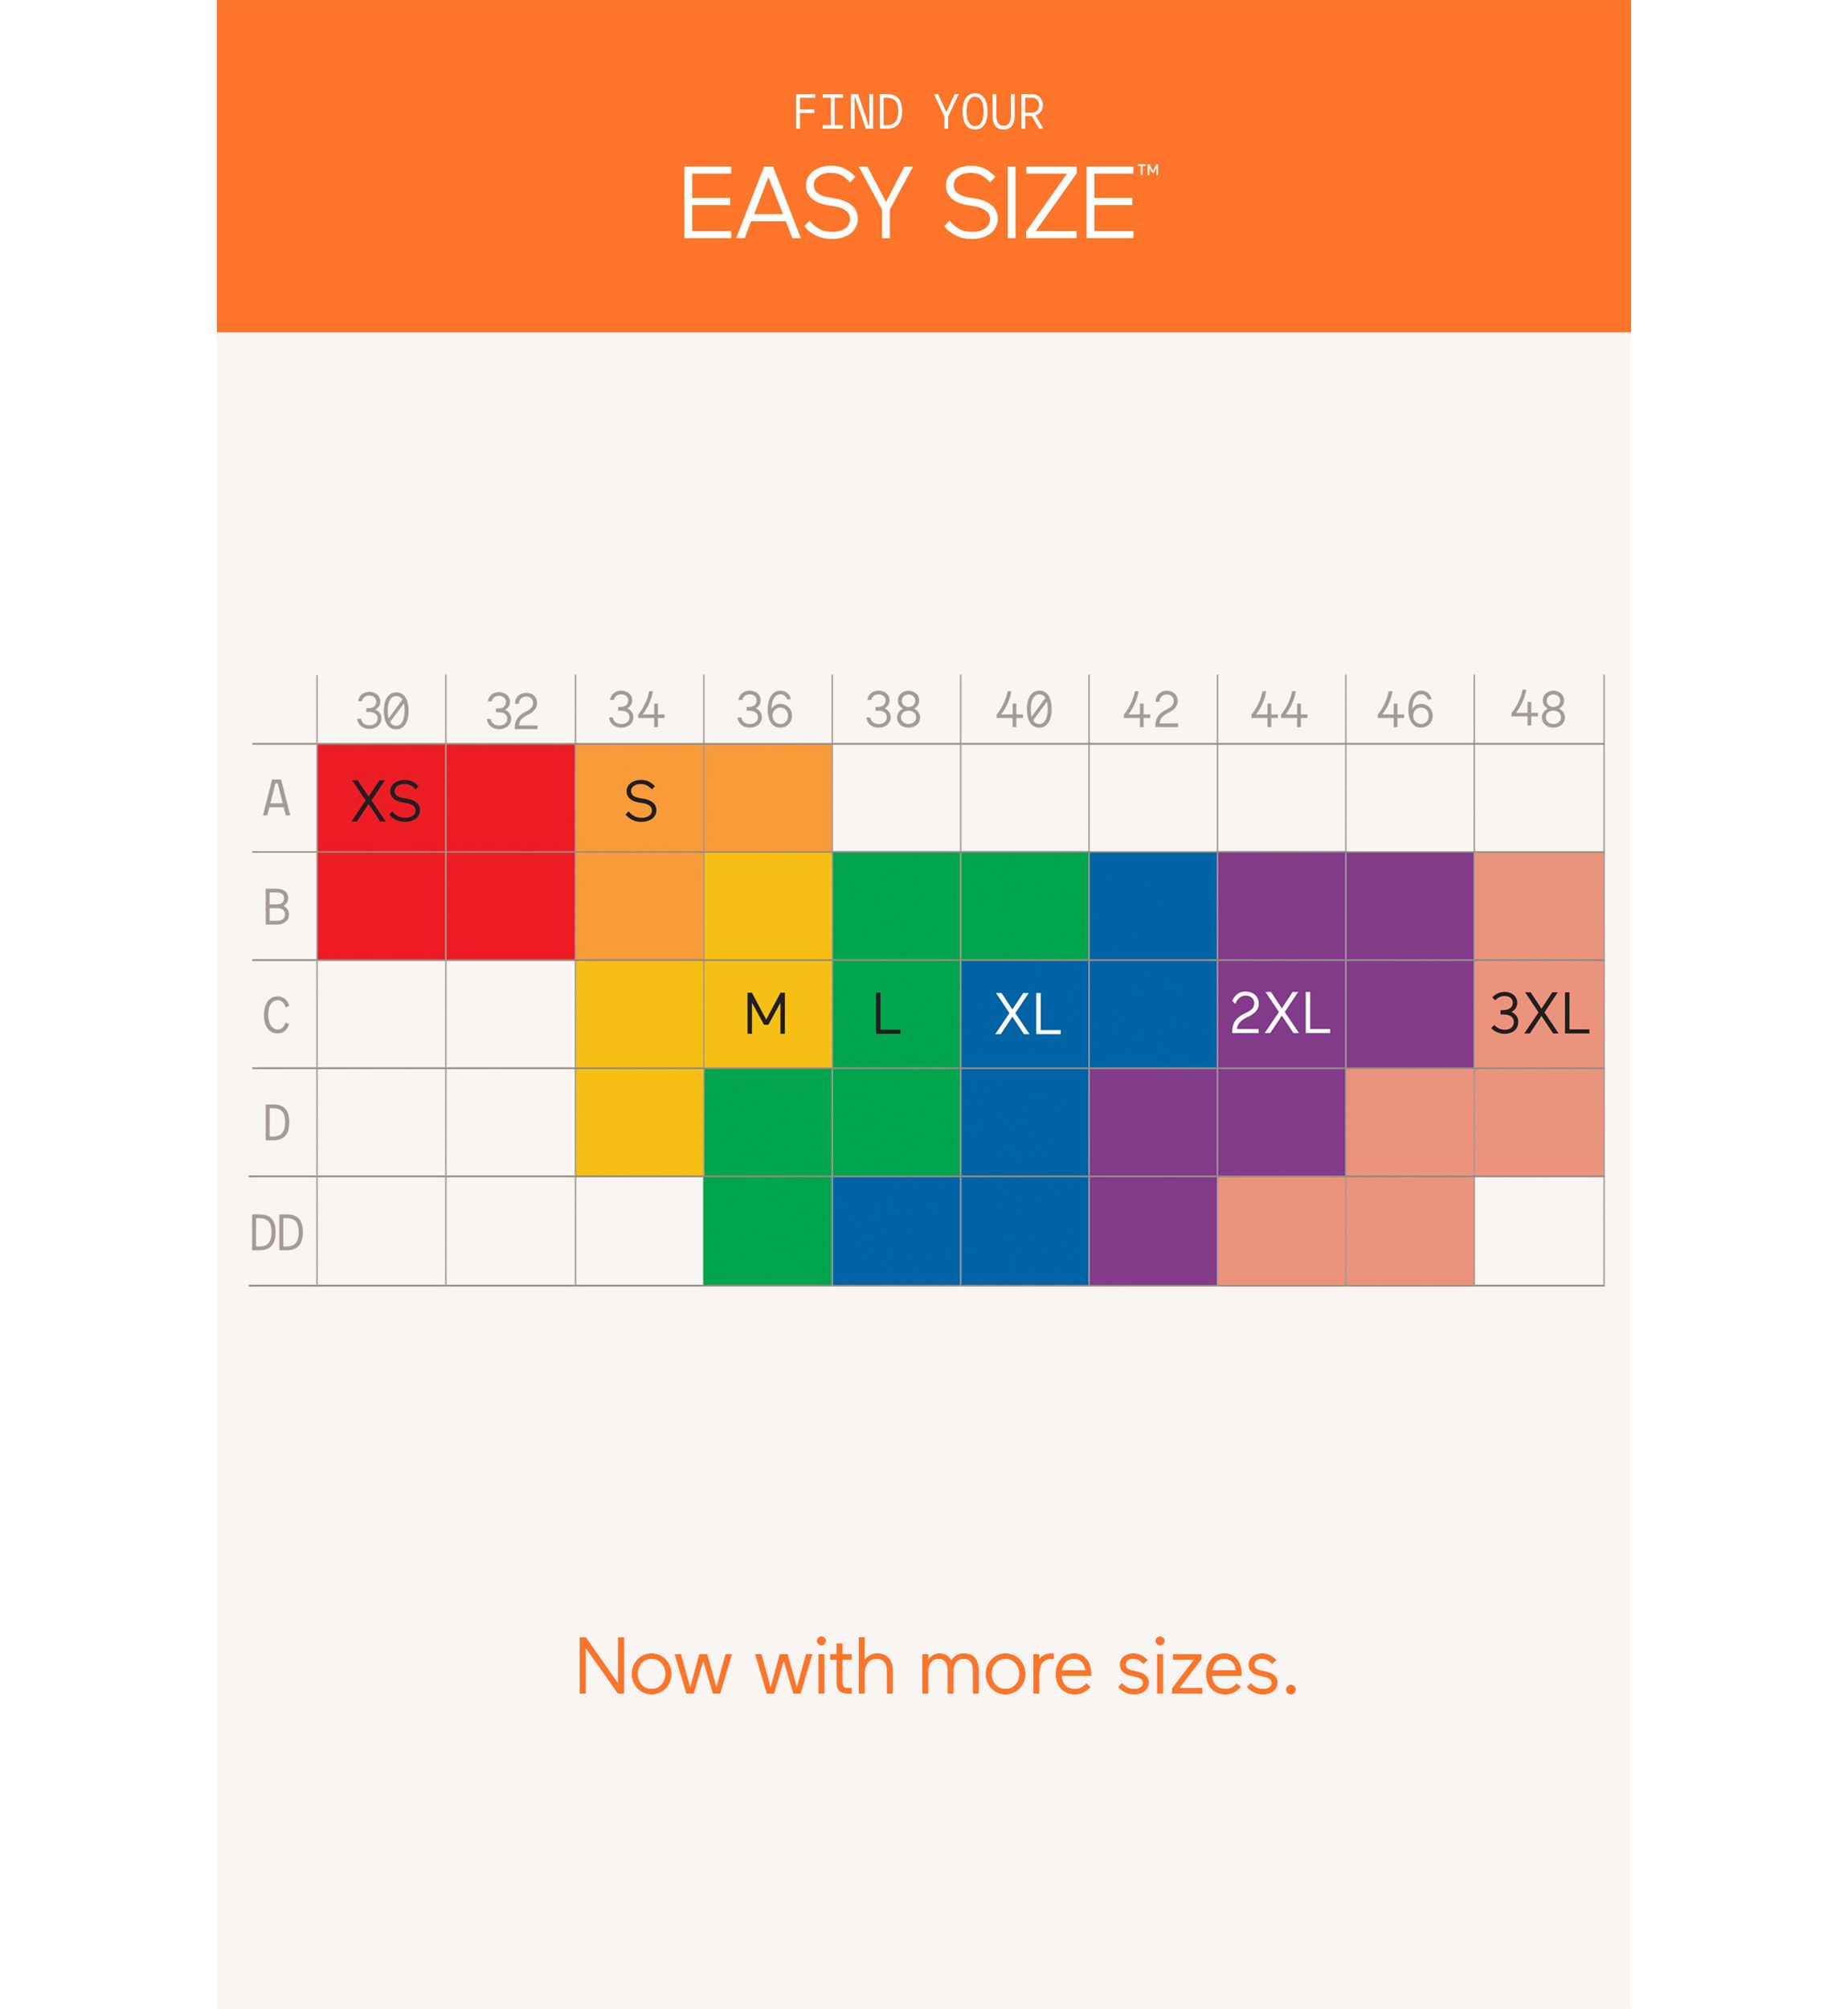Click the red XS size cell
Screen dimensions: 1848x2009
tap(385, 801)
